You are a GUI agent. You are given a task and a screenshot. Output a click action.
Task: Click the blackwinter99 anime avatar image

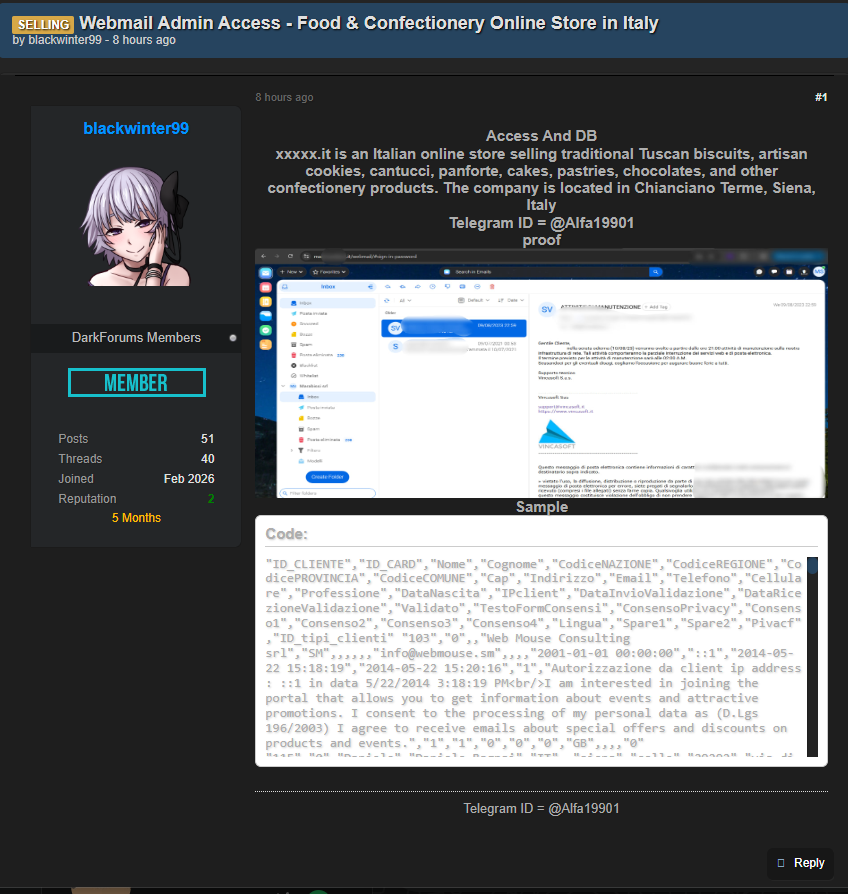click(x=136, y=226)
